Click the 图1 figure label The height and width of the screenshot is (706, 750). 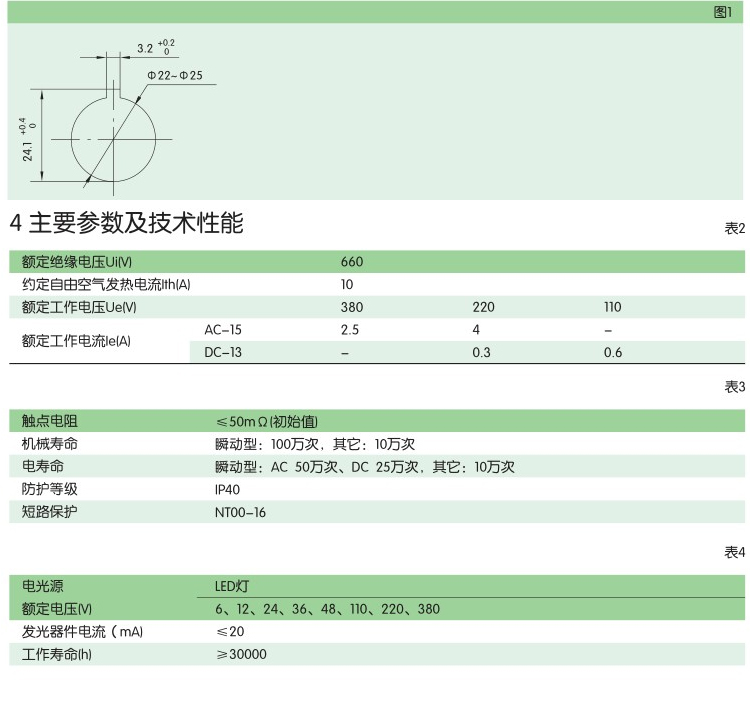click(x=723, y=12)
